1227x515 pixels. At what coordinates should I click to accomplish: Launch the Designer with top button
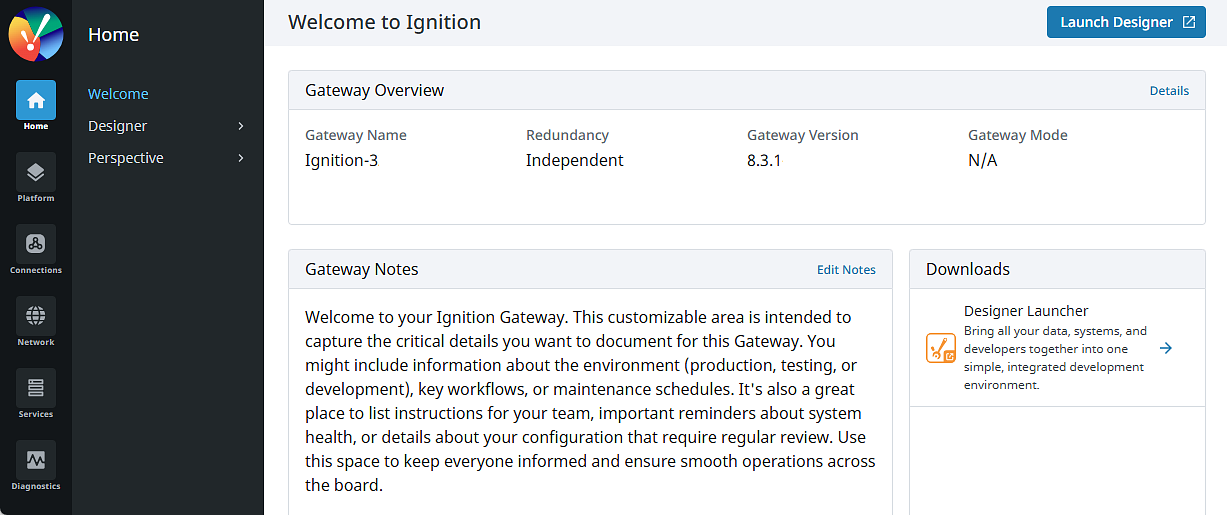1126,22
